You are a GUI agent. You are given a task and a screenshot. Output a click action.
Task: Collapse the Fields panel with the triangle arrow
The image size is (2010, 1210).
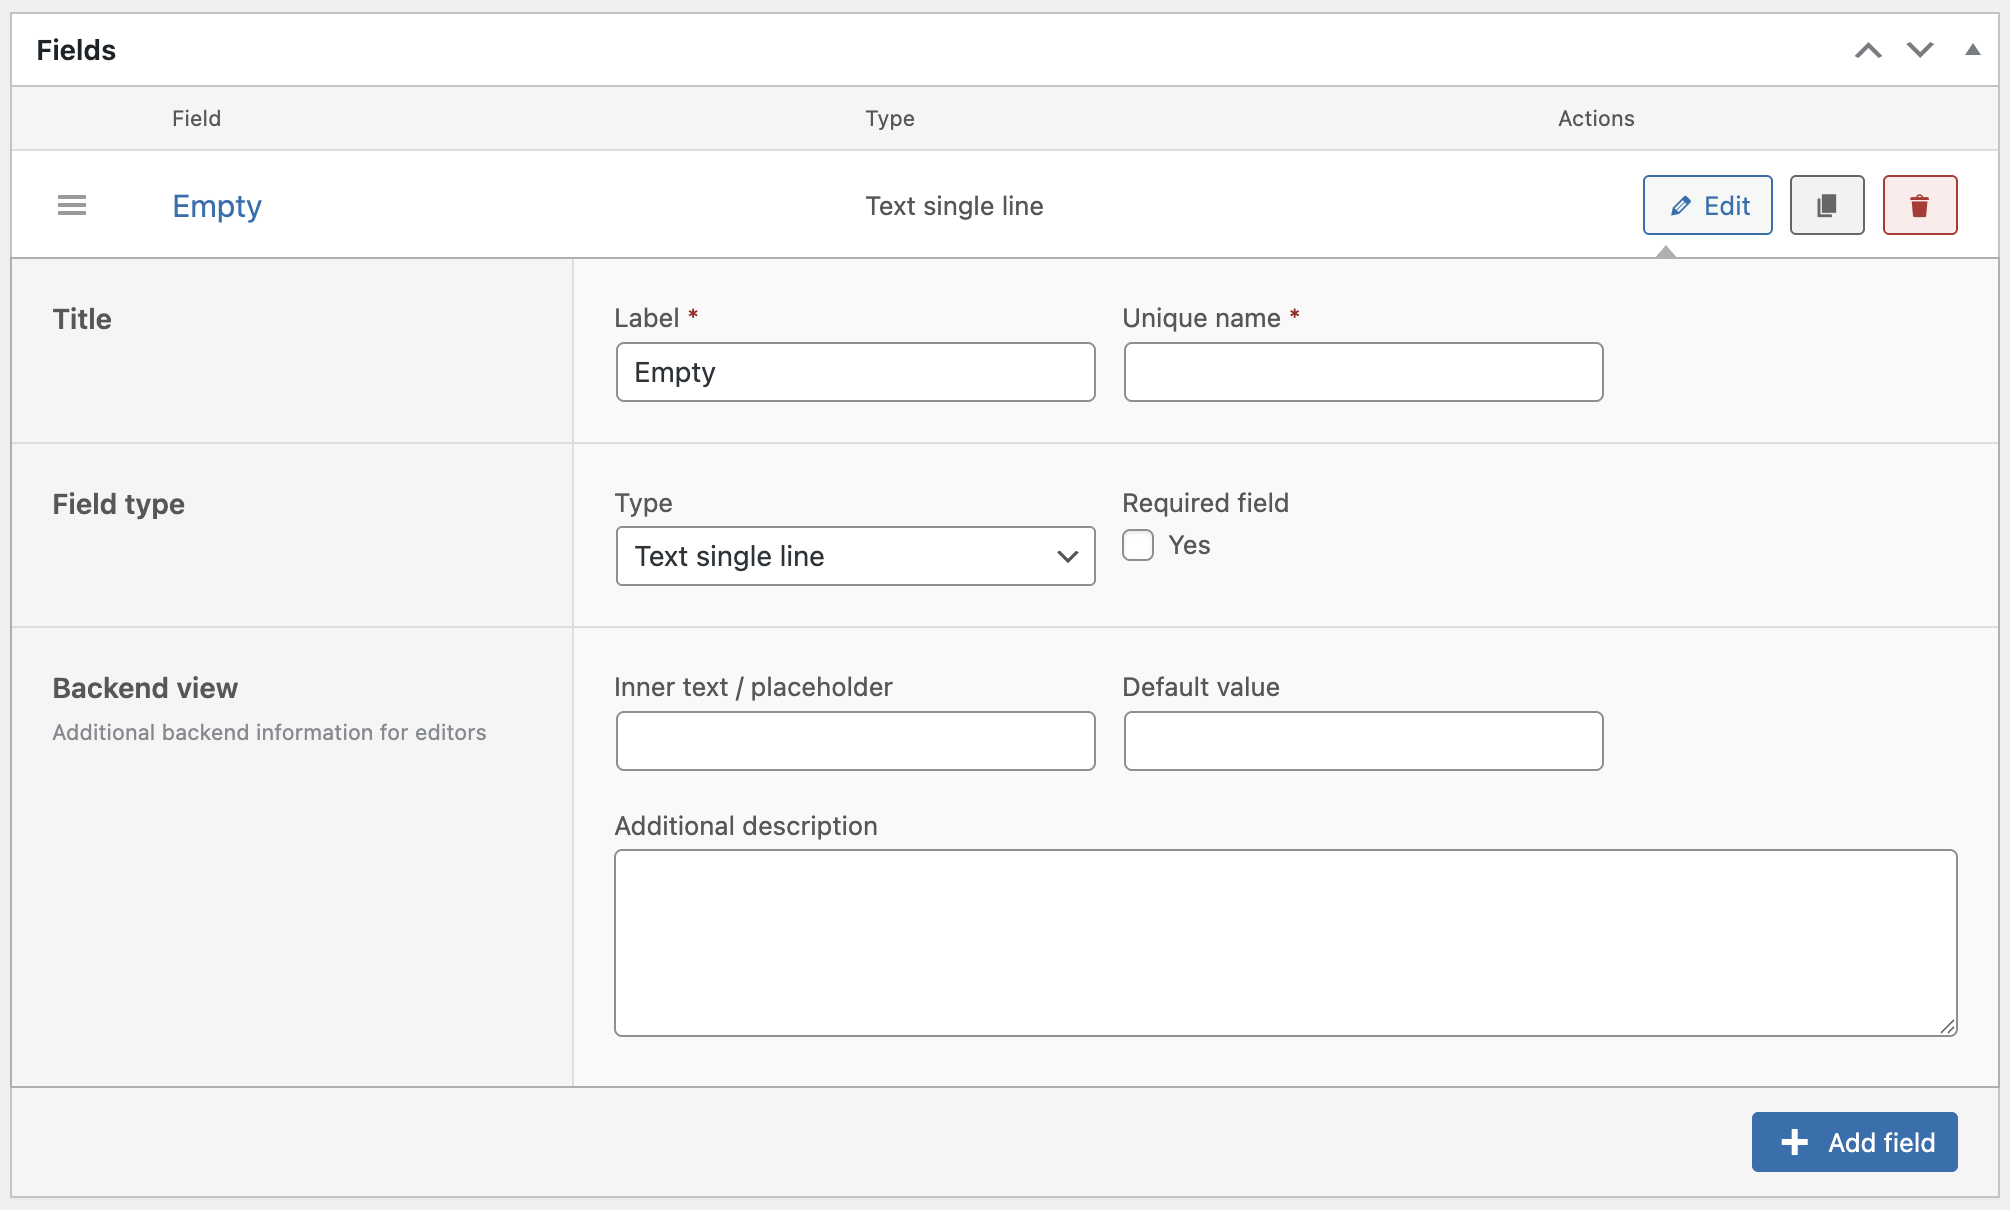coord(1970,49)
